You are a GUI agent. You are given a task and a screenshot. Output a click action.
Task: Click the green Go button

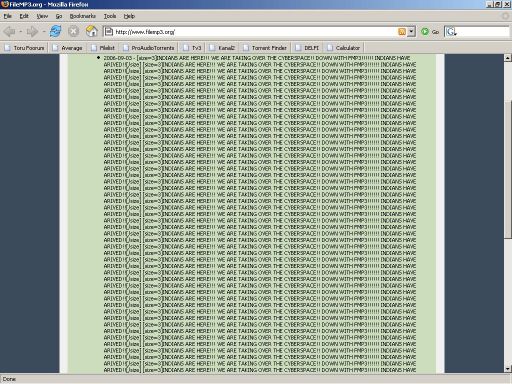430,32
